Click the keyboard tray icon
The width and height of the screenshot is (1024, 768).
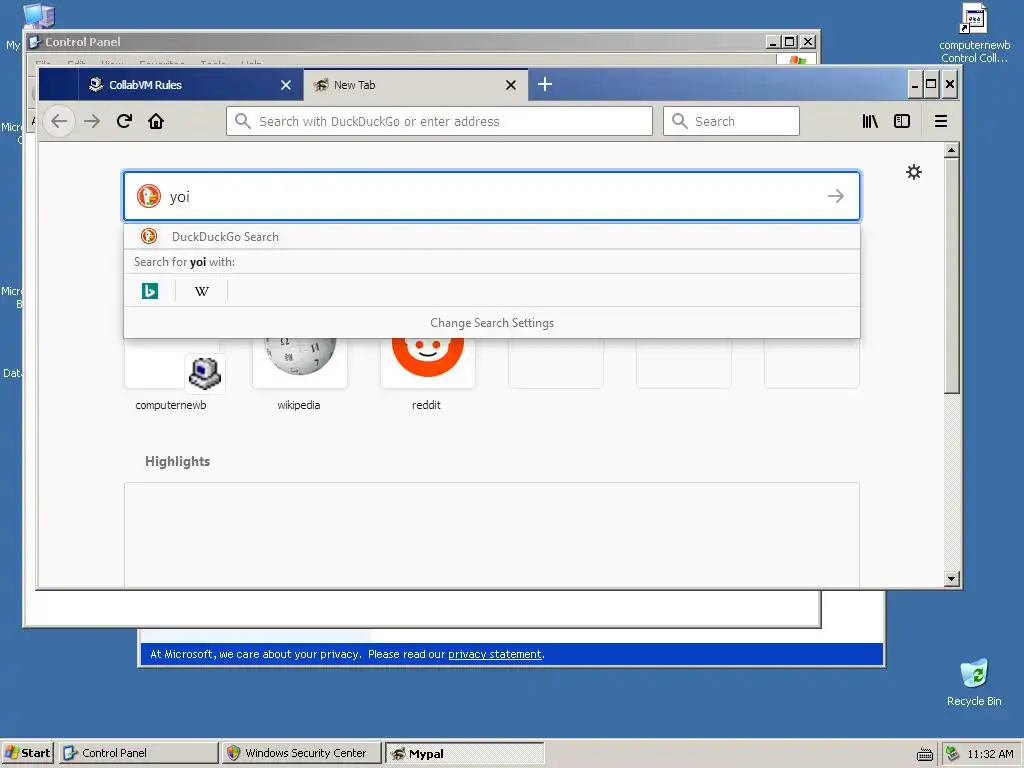tap(924, 754)
